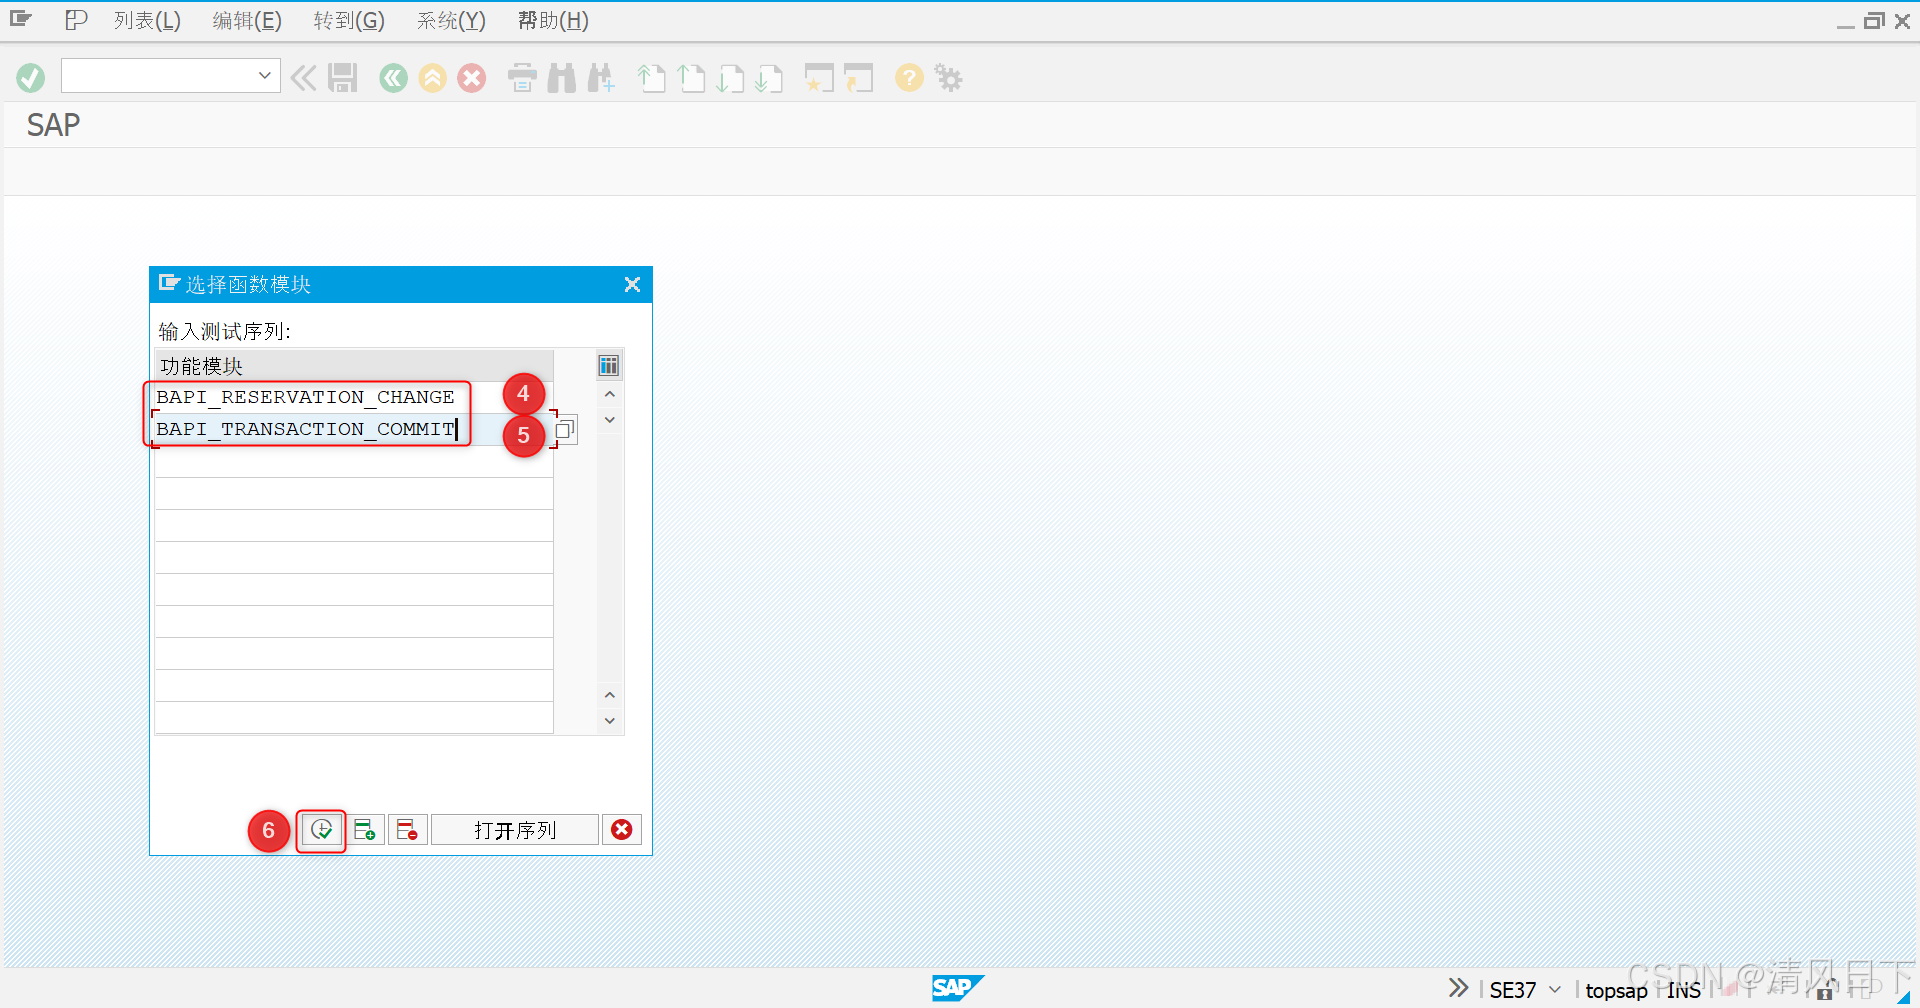Open the command field dropdown arrow
Image resolution: width=1920 pixels, height=1008 pixels.
click(x=264, y=75)
